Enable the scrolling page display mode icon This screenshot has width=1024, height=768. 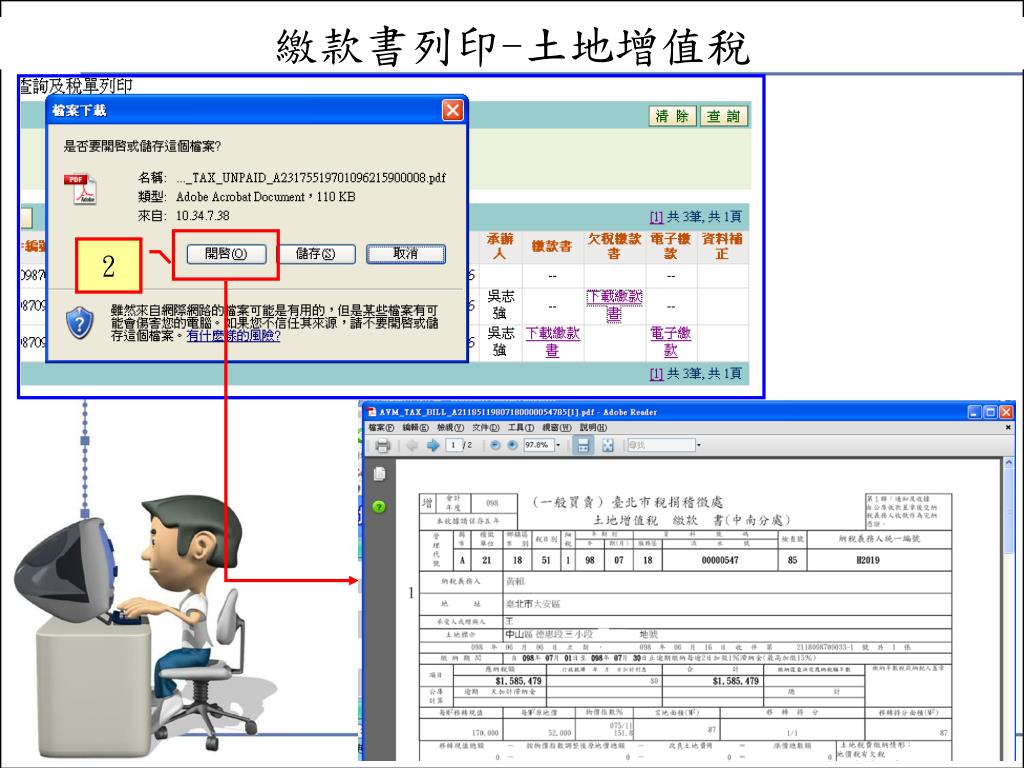pyautogui.click(x=583, y=445)
